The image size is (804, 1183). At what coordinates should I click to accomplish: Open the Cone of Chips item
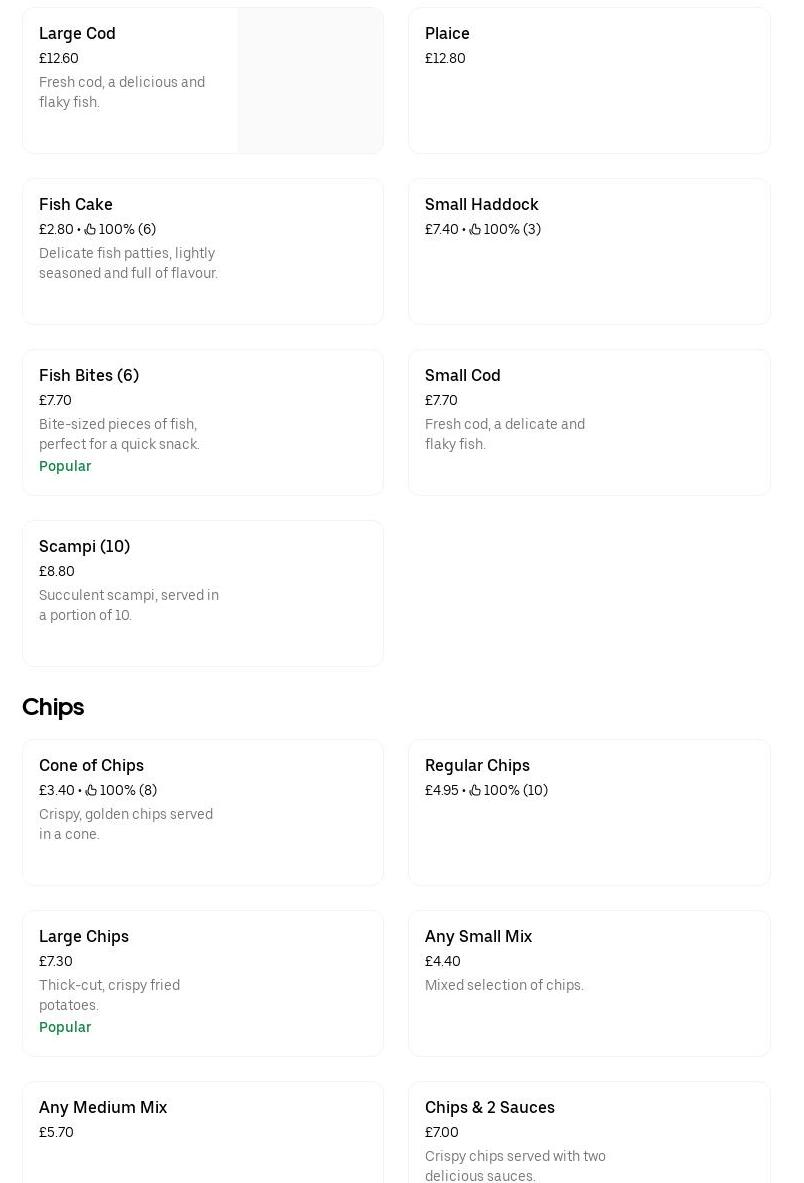pos(203,812)
